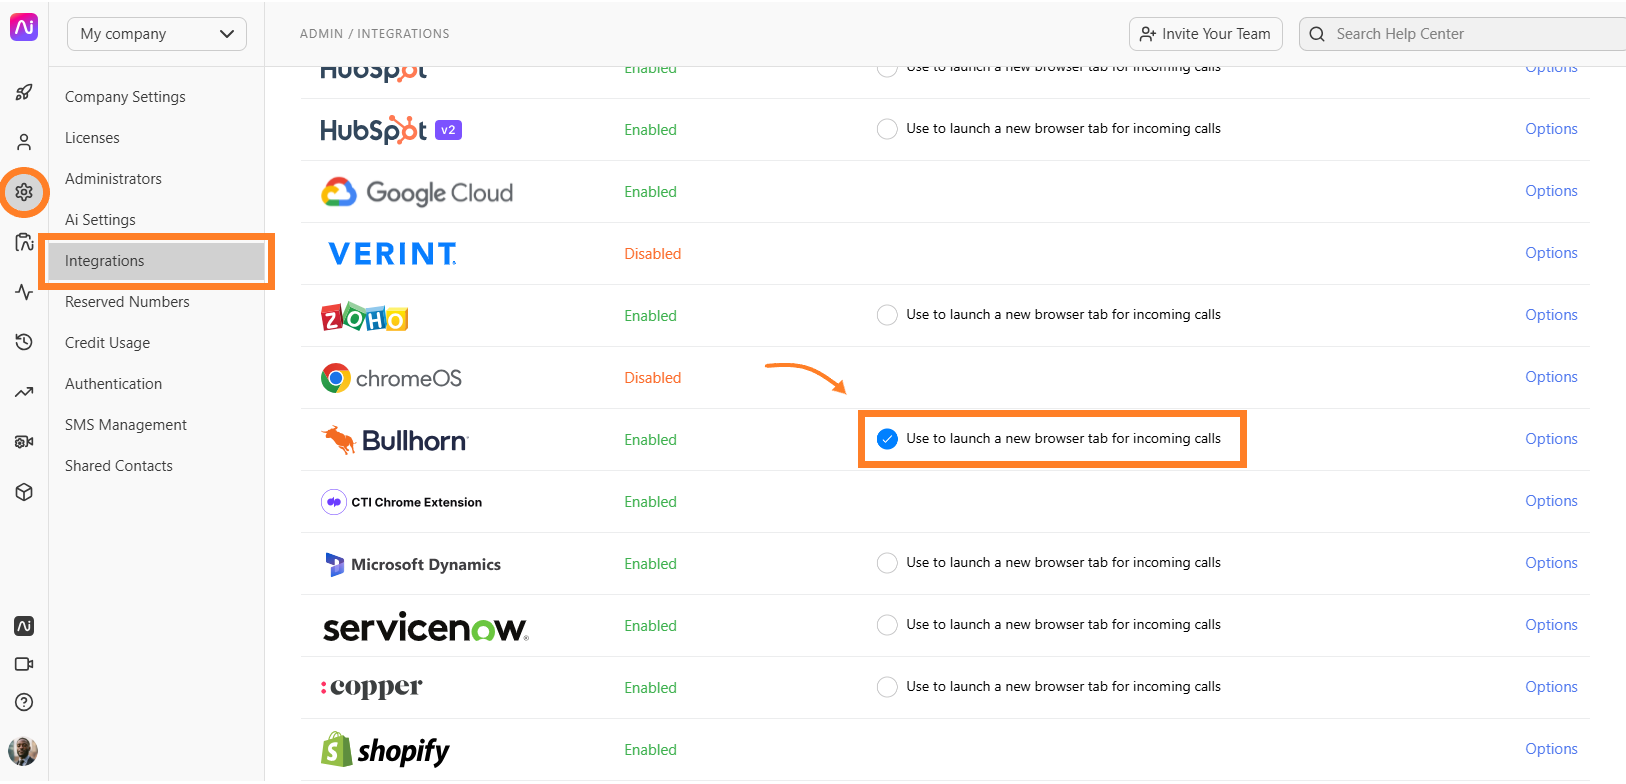Open the trending analytics sidebar icon

tap(24, 392)
